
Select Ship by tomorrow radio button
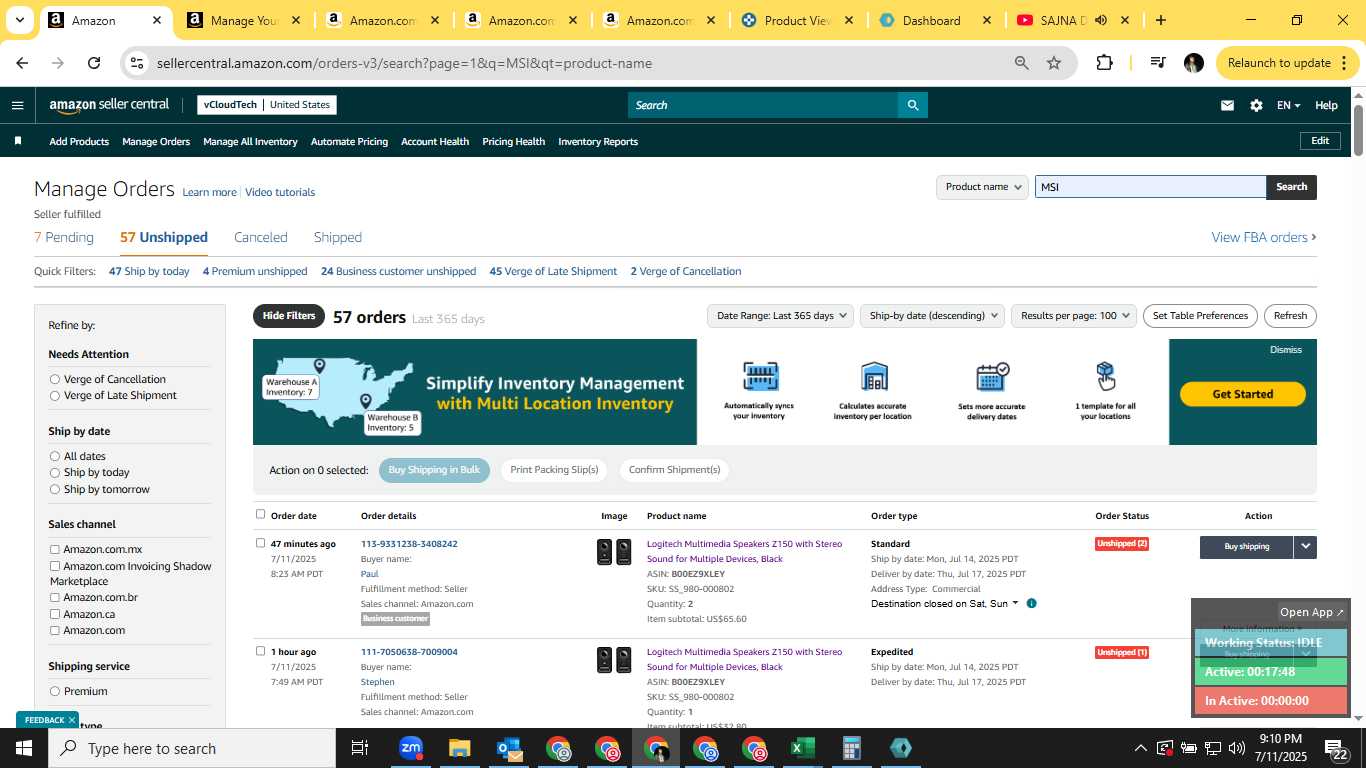coord(55,489)
